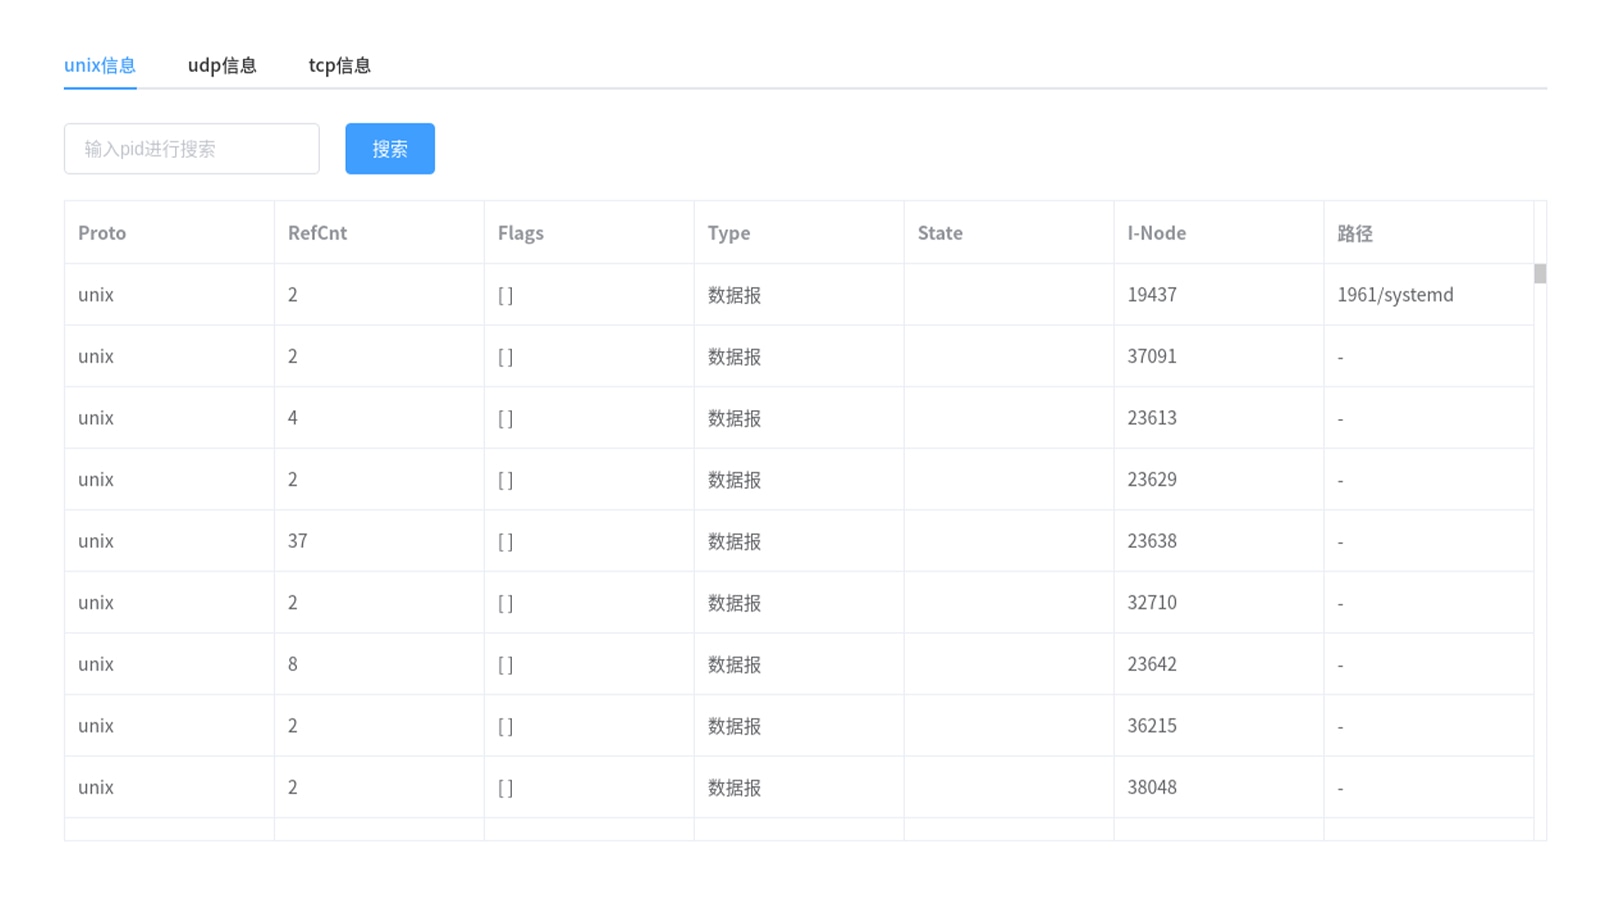Click the RefCnt value 8
1600x900 pixels.
[x=292, y=664]
